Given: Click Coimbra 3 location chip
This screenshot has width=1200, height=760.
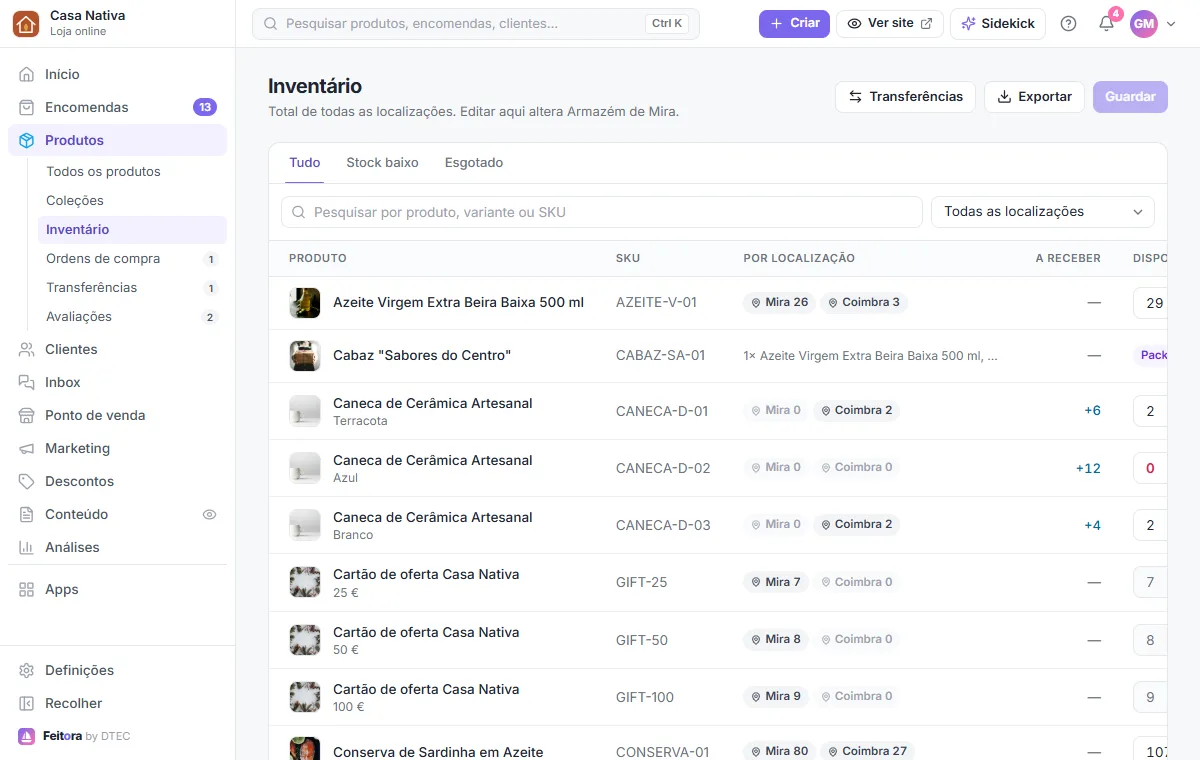Looking at the screenshot, I should tap(864, 302).
